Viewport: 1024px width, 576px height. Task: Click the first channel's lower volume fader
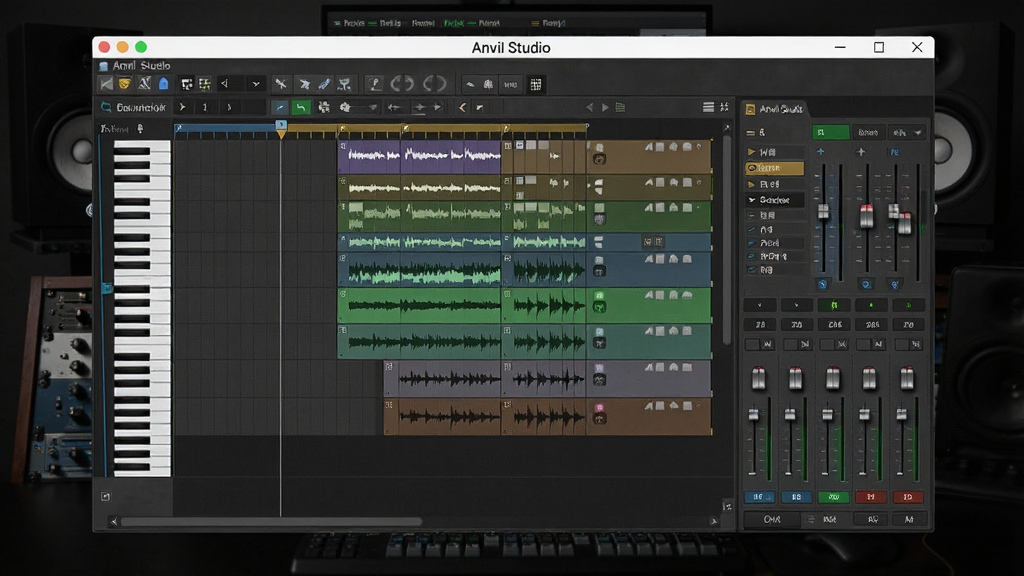pos(754,415)
